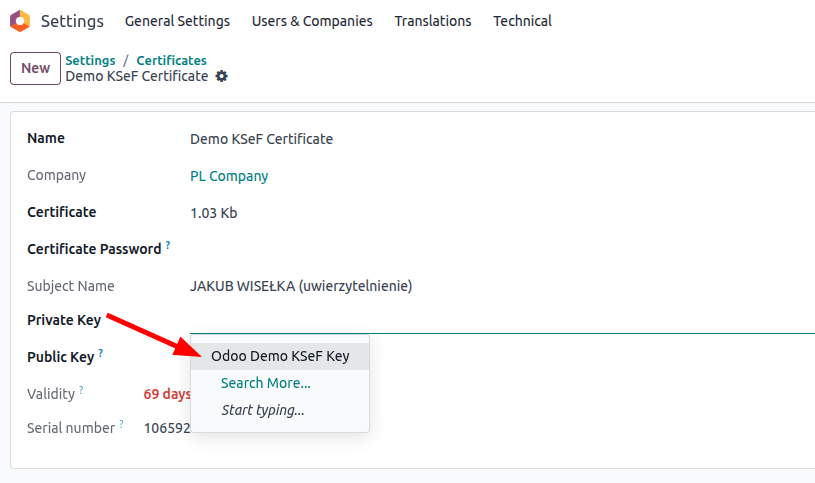Open the General Settings menu

(177, 21)
